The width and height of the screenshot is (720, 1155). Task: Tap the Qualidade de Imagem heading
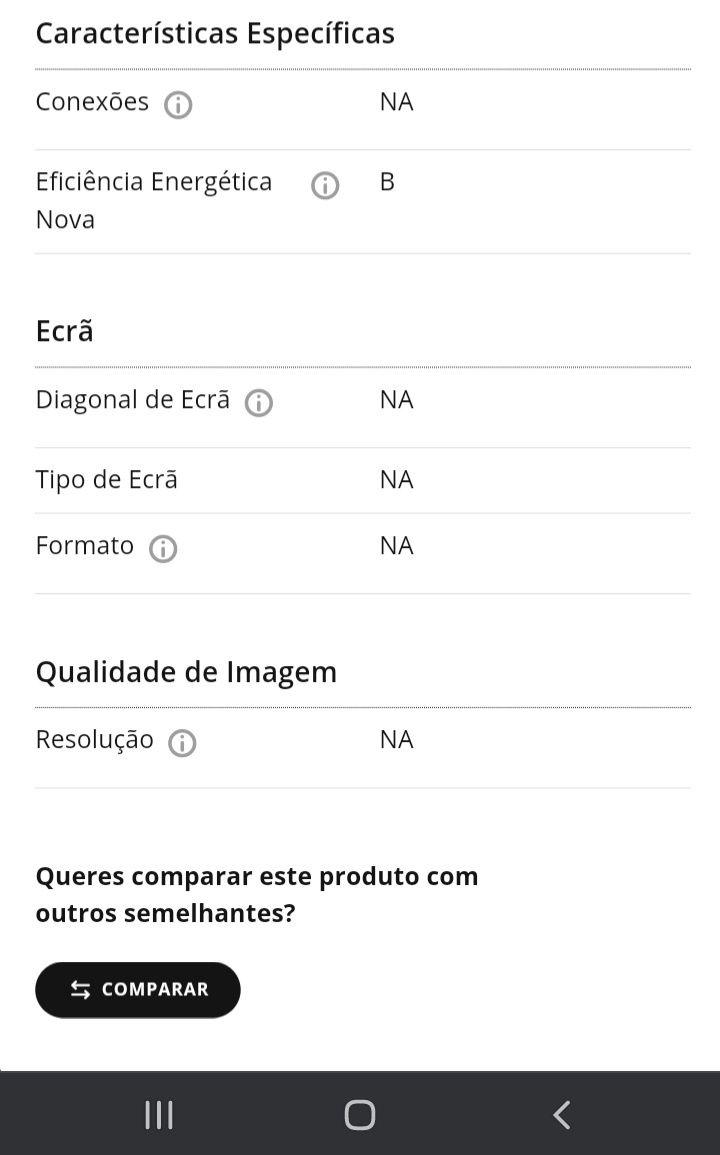coord(186,673)
